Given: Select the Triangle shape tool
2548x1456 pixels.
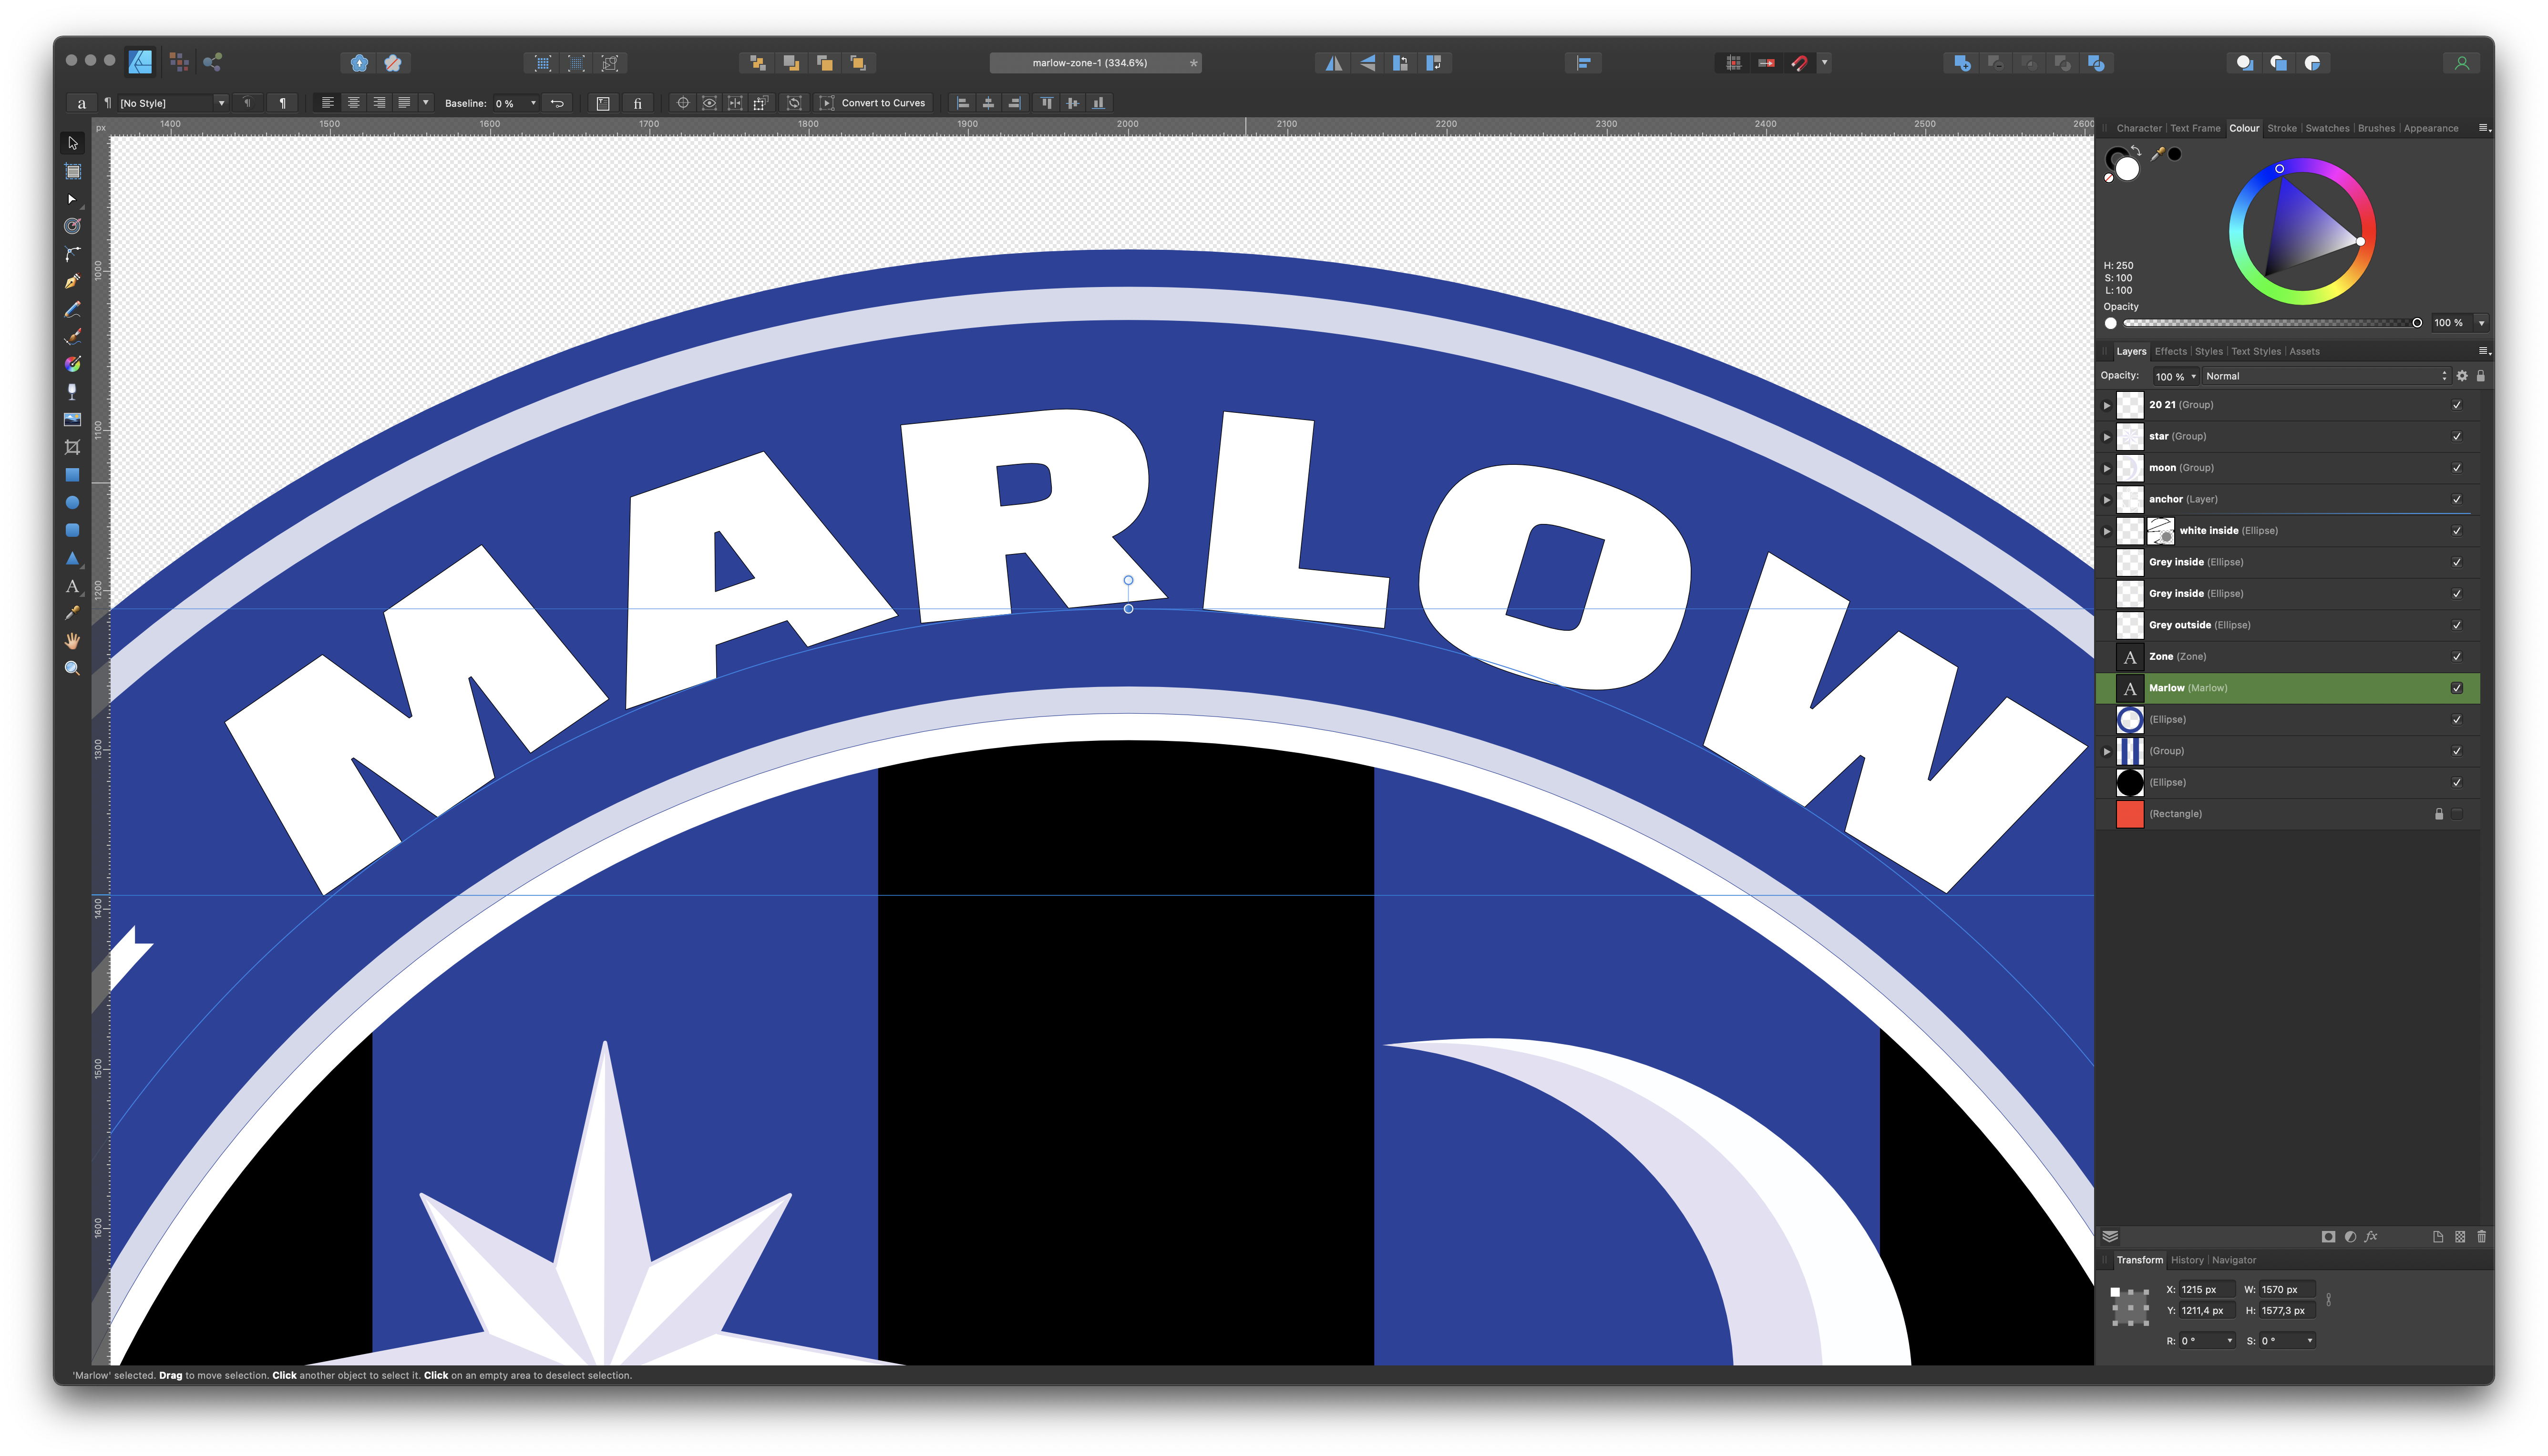Looking at the screenshot, I should [x=72, y=558].
